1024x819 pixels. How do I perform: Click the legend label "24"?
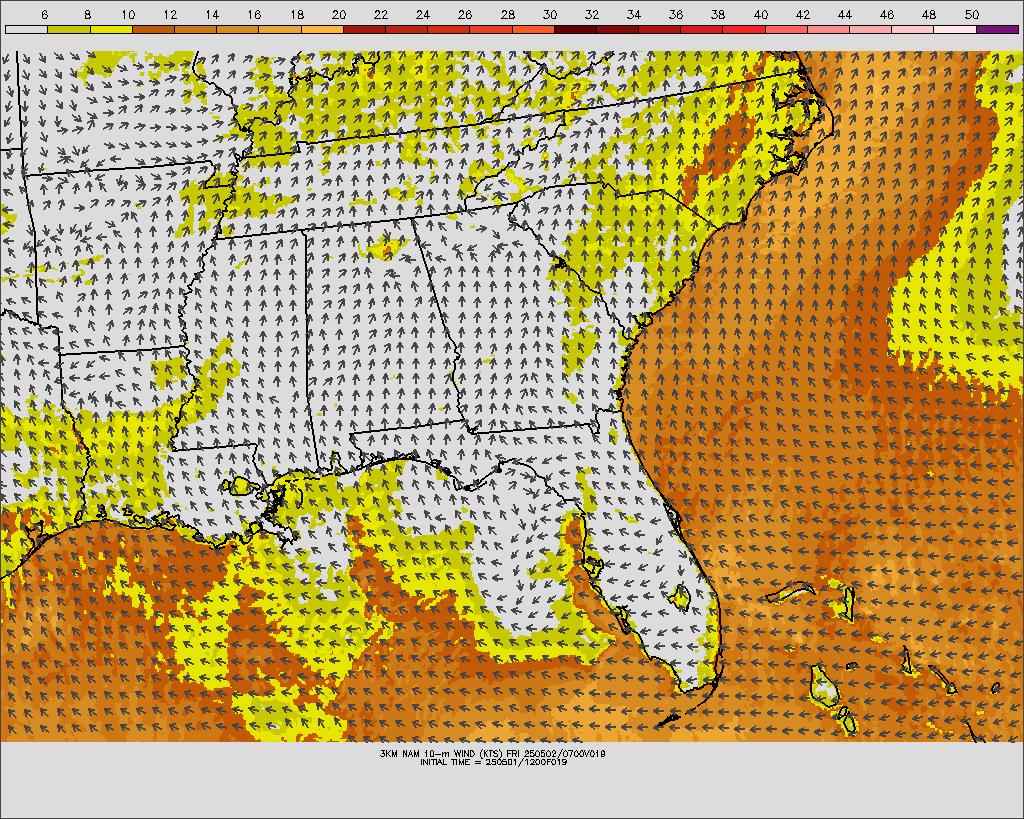pyautogui.click(x=423, y=14)
